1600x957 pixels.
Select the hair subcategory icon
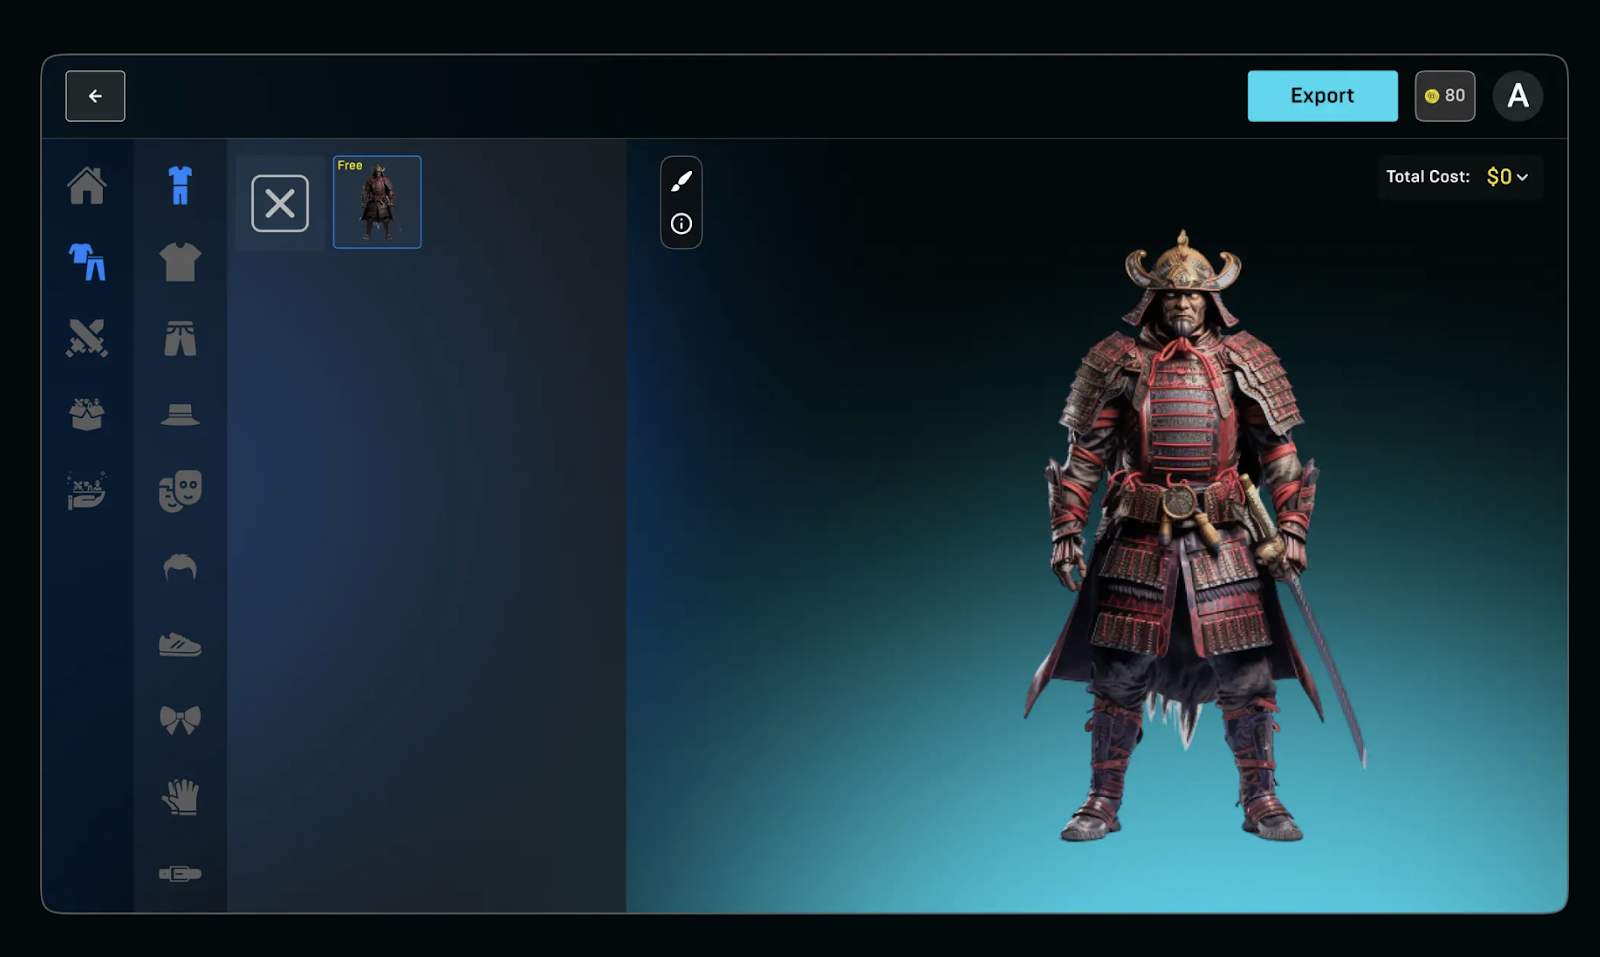point(180,567)
